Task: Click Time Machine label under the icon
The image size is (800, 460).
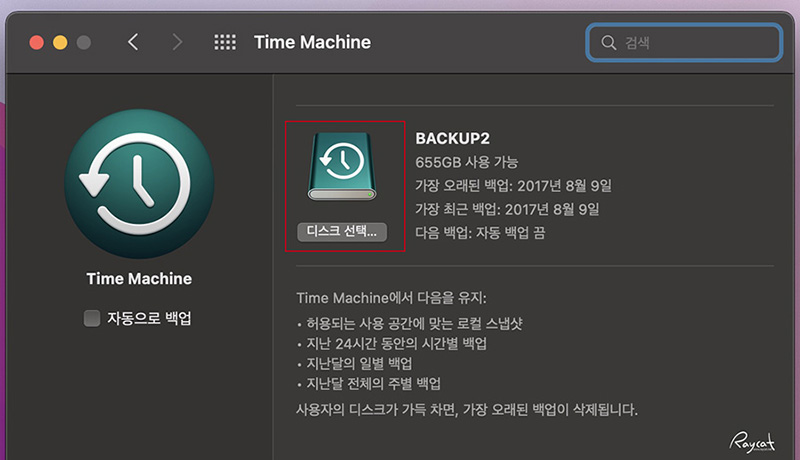Action: tap(139, 278)
